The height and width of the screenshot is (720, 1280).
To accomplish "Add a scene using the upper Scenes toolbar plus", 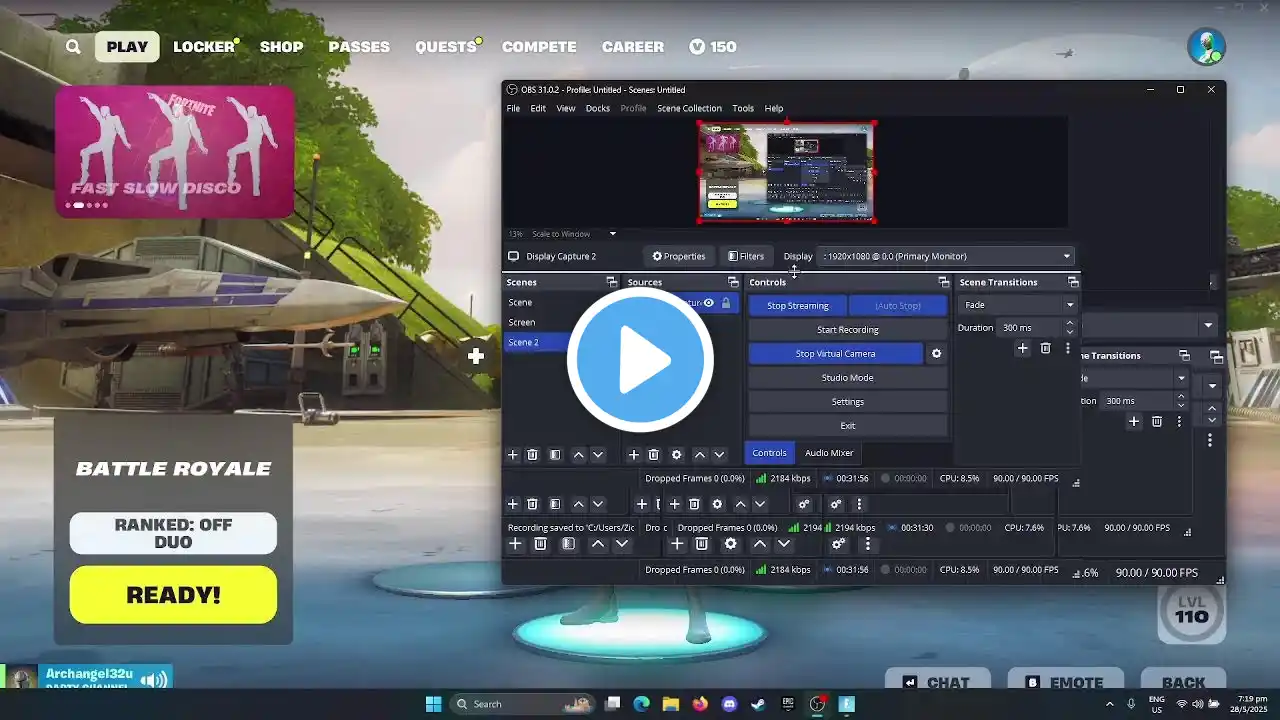I will tap(513, 455).
